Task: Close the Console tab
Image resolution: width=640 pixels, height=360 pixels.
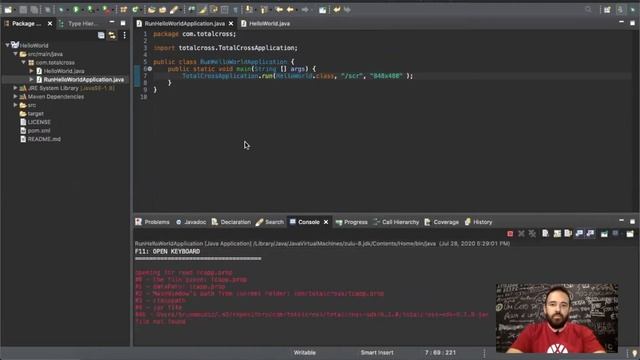Action: point(326,222)
